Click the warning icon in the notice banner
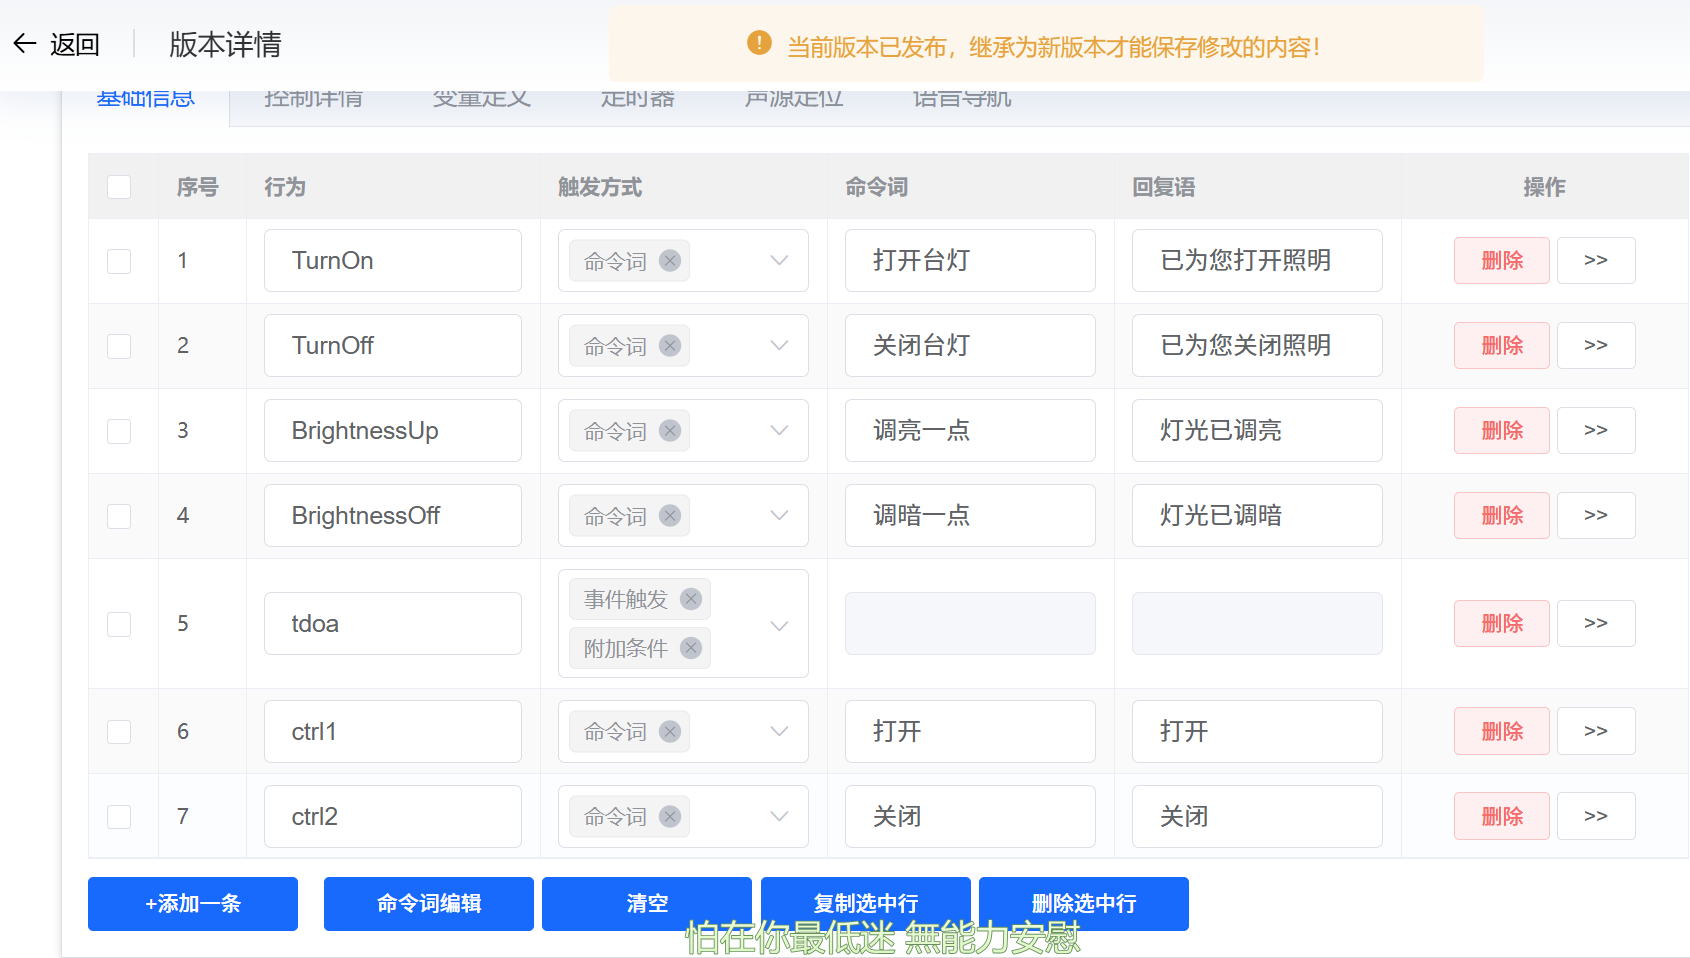 click(758, 44)
